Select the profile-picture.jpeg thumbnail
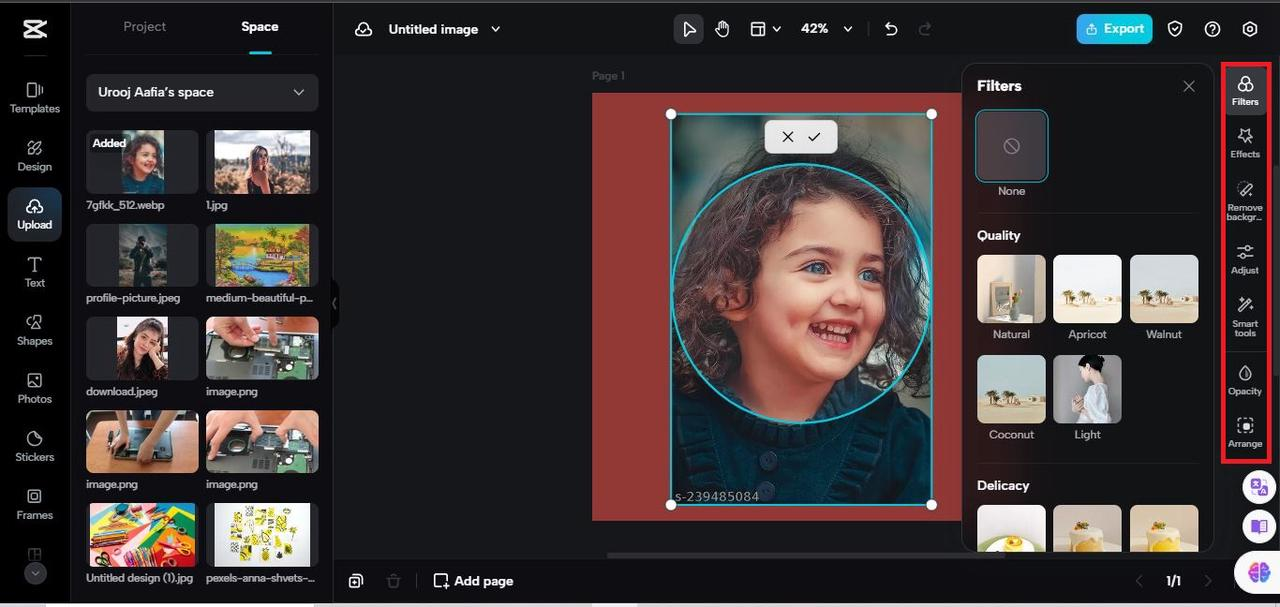The height and width of the screenshot is (607, 1280). (142, 255)
